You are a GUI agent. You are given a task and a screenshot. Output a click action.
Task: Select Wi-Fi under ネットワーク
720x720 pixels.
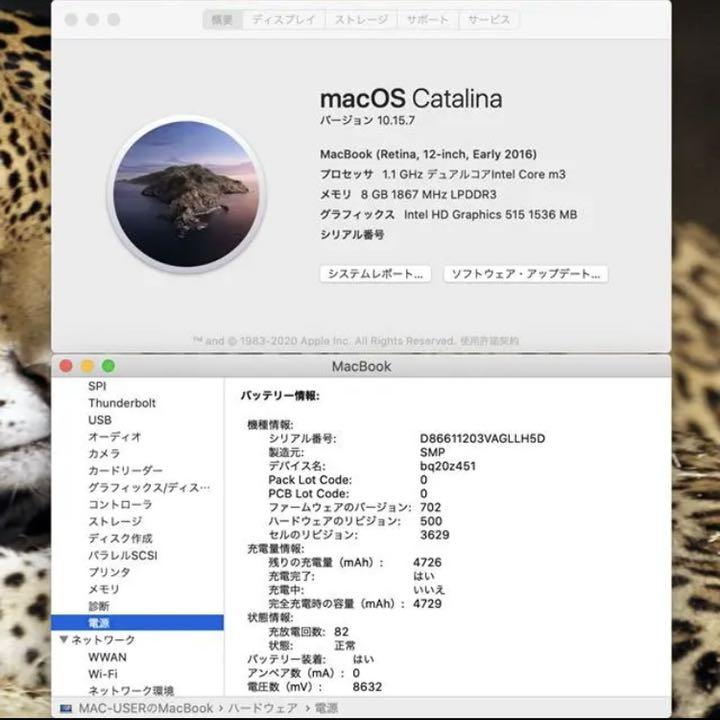(103, 674)
